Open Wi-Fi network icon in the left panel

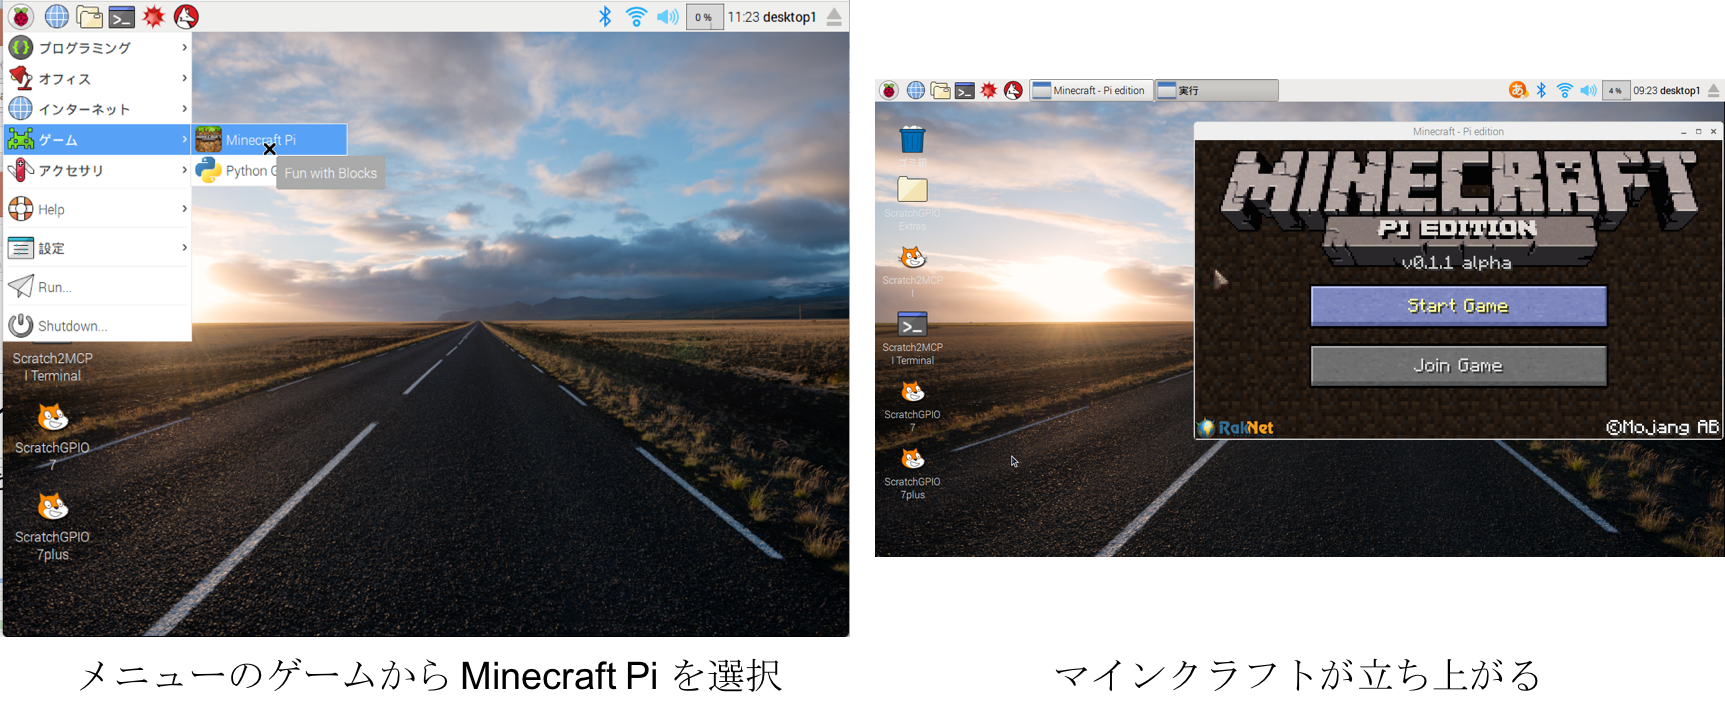[x=636, y=16]
